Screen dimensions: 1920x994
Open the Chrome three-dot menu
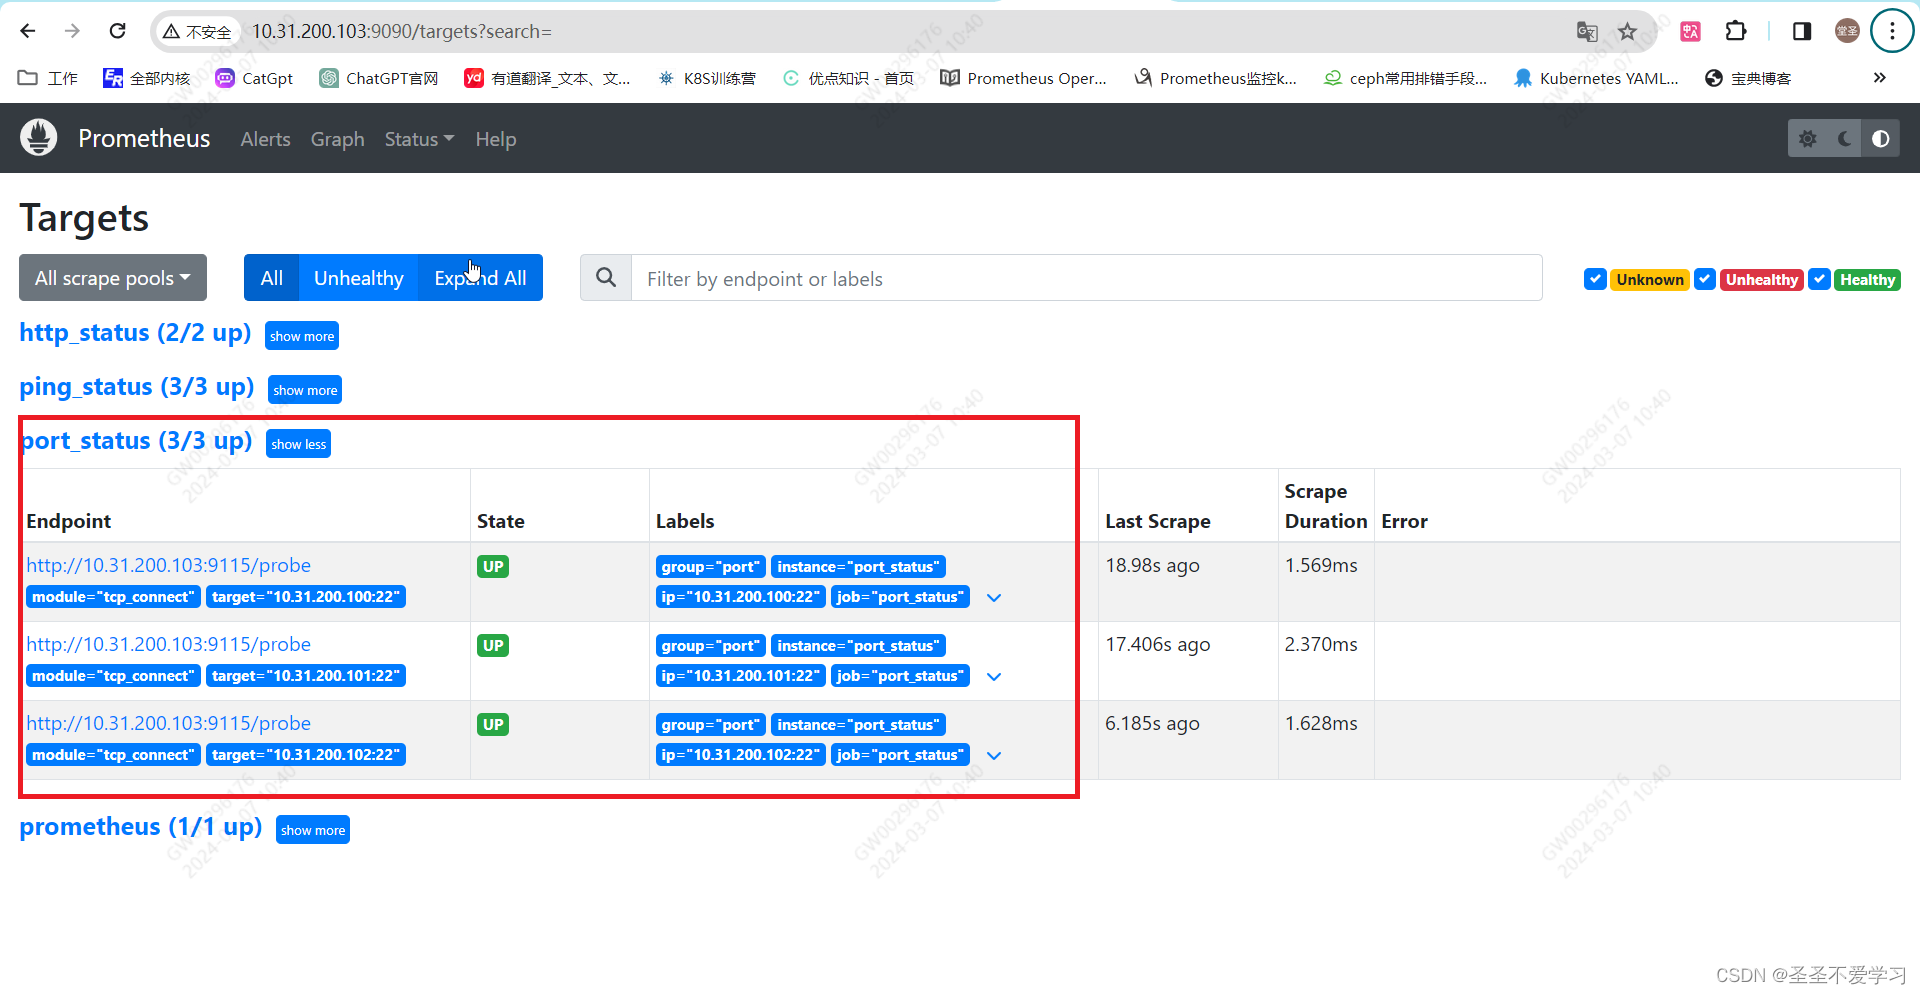[x=1892, y=31]
